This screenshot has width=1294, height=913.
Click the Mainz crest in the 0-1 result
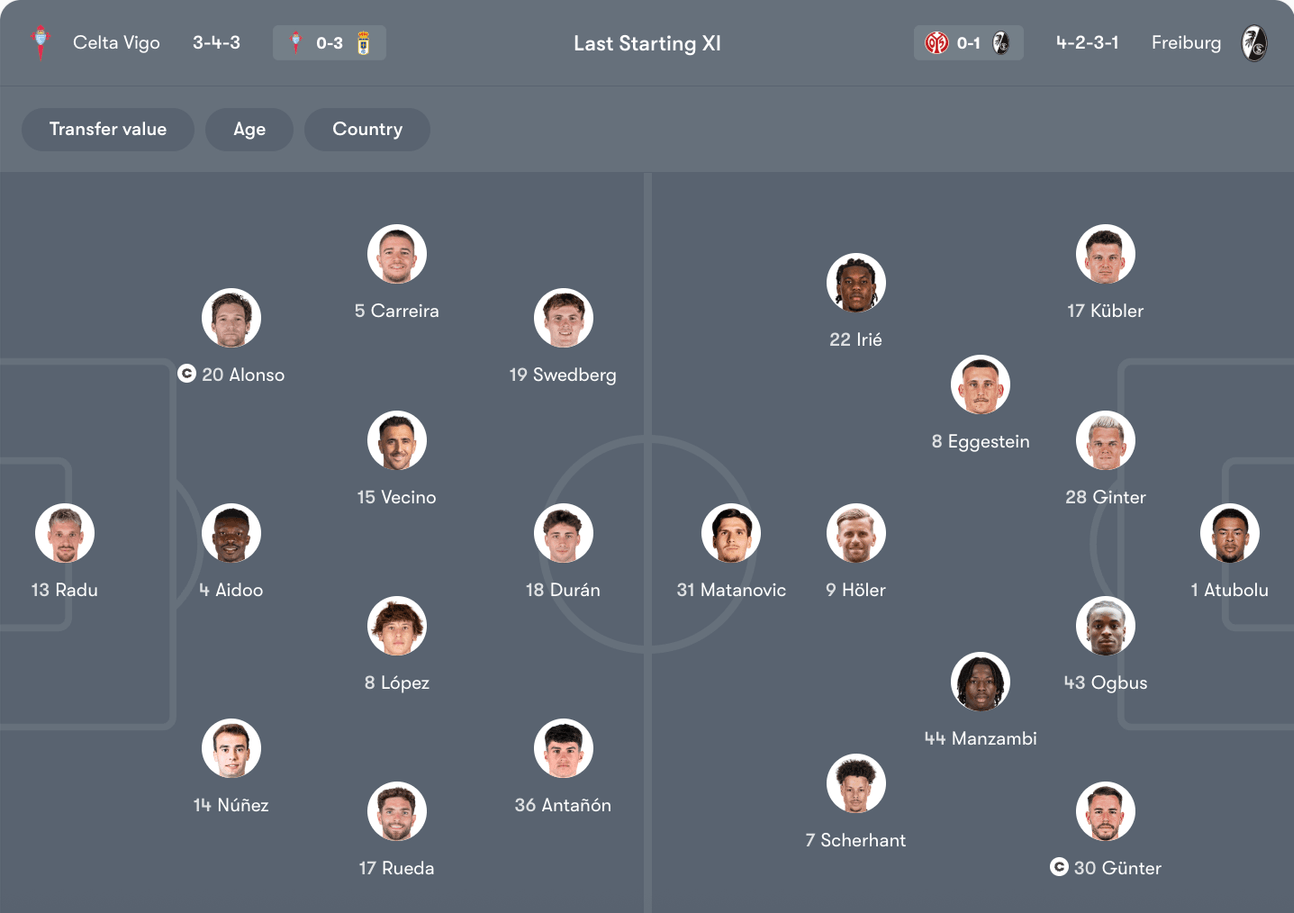pos(936,43)
